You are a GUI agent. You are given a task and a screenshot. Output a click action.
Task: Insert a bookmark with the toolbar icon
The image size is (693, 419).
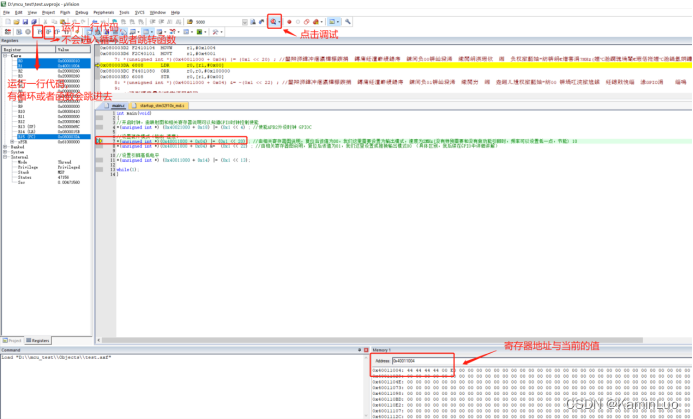click(114, 22)
